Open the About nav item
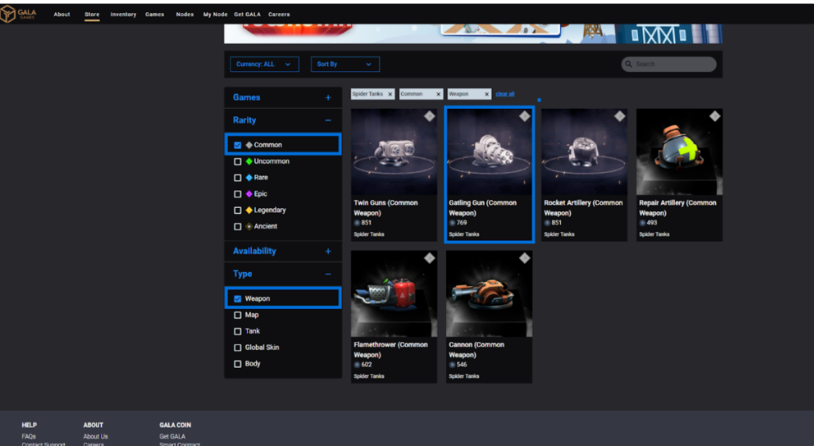The image size is (814, 446). (x=62, y=15)
